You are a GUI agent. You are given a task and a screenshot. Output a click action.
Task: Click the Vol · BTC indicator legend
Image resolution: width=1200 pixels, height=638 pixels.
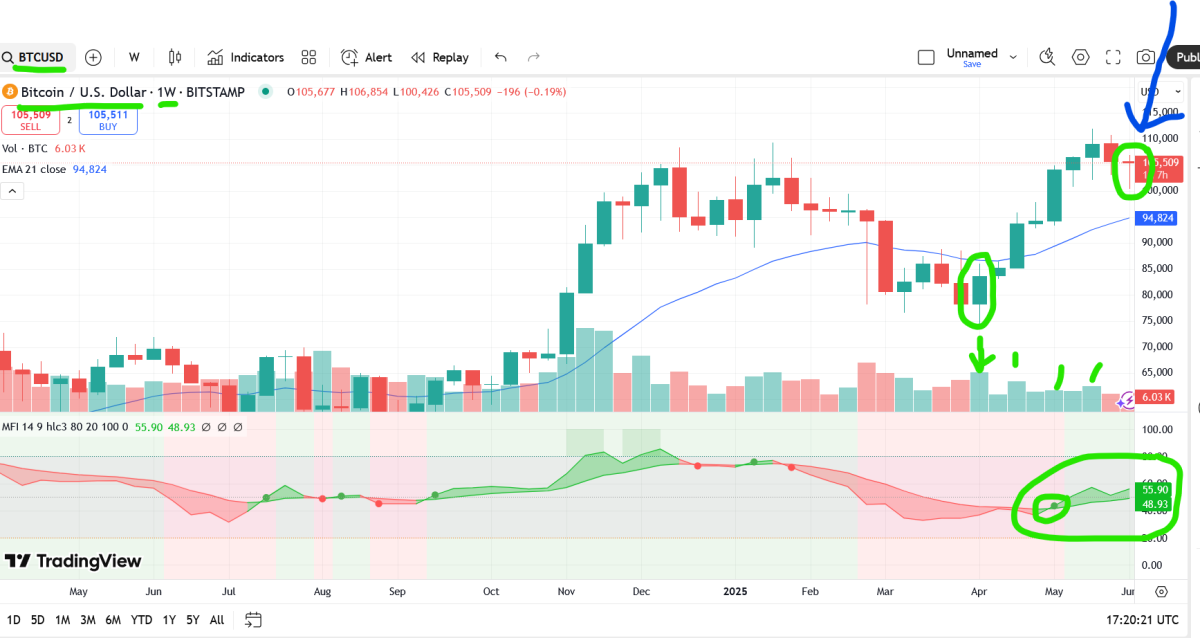(x=24, y=148)
